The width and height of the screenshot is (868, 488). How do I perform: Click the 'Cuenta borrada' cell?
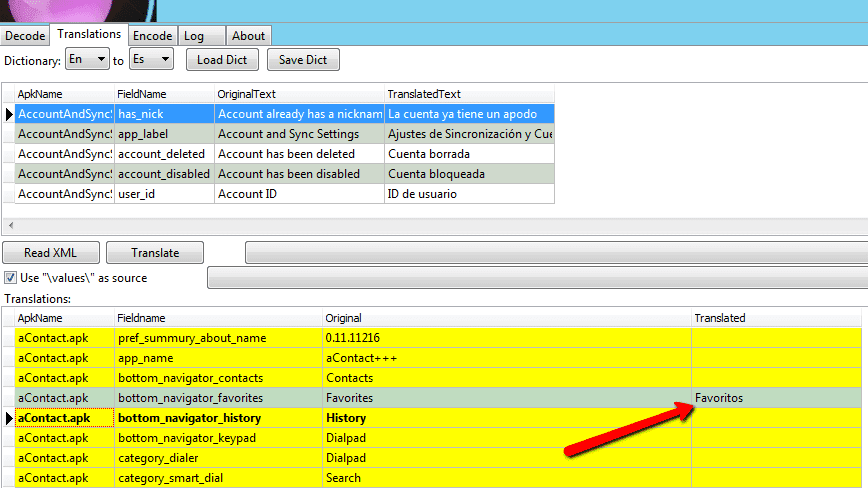[x=469, y=154]
